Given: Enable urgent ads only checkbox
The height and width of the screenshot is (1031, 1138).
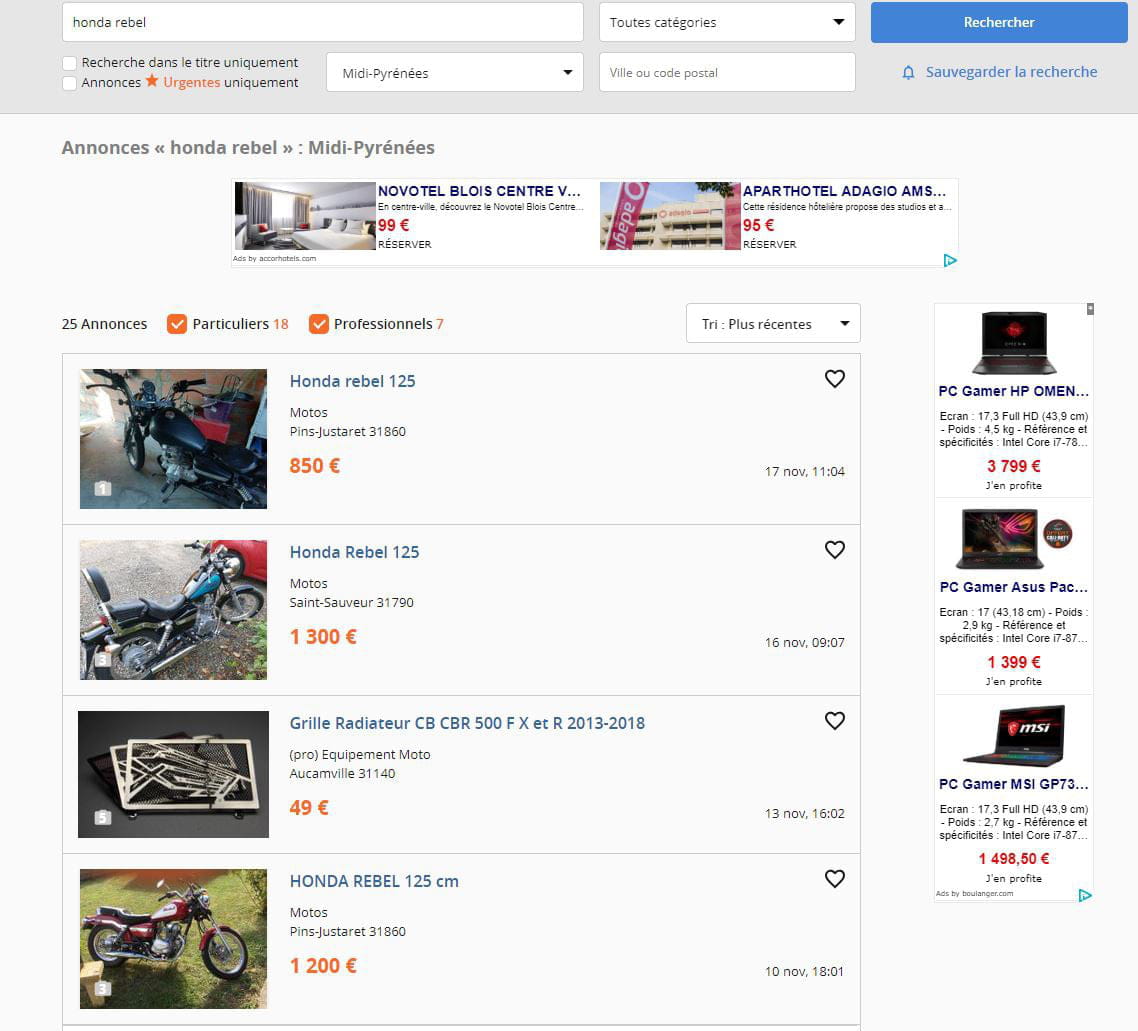Looking at the screenshot, I should pos(70,83).
